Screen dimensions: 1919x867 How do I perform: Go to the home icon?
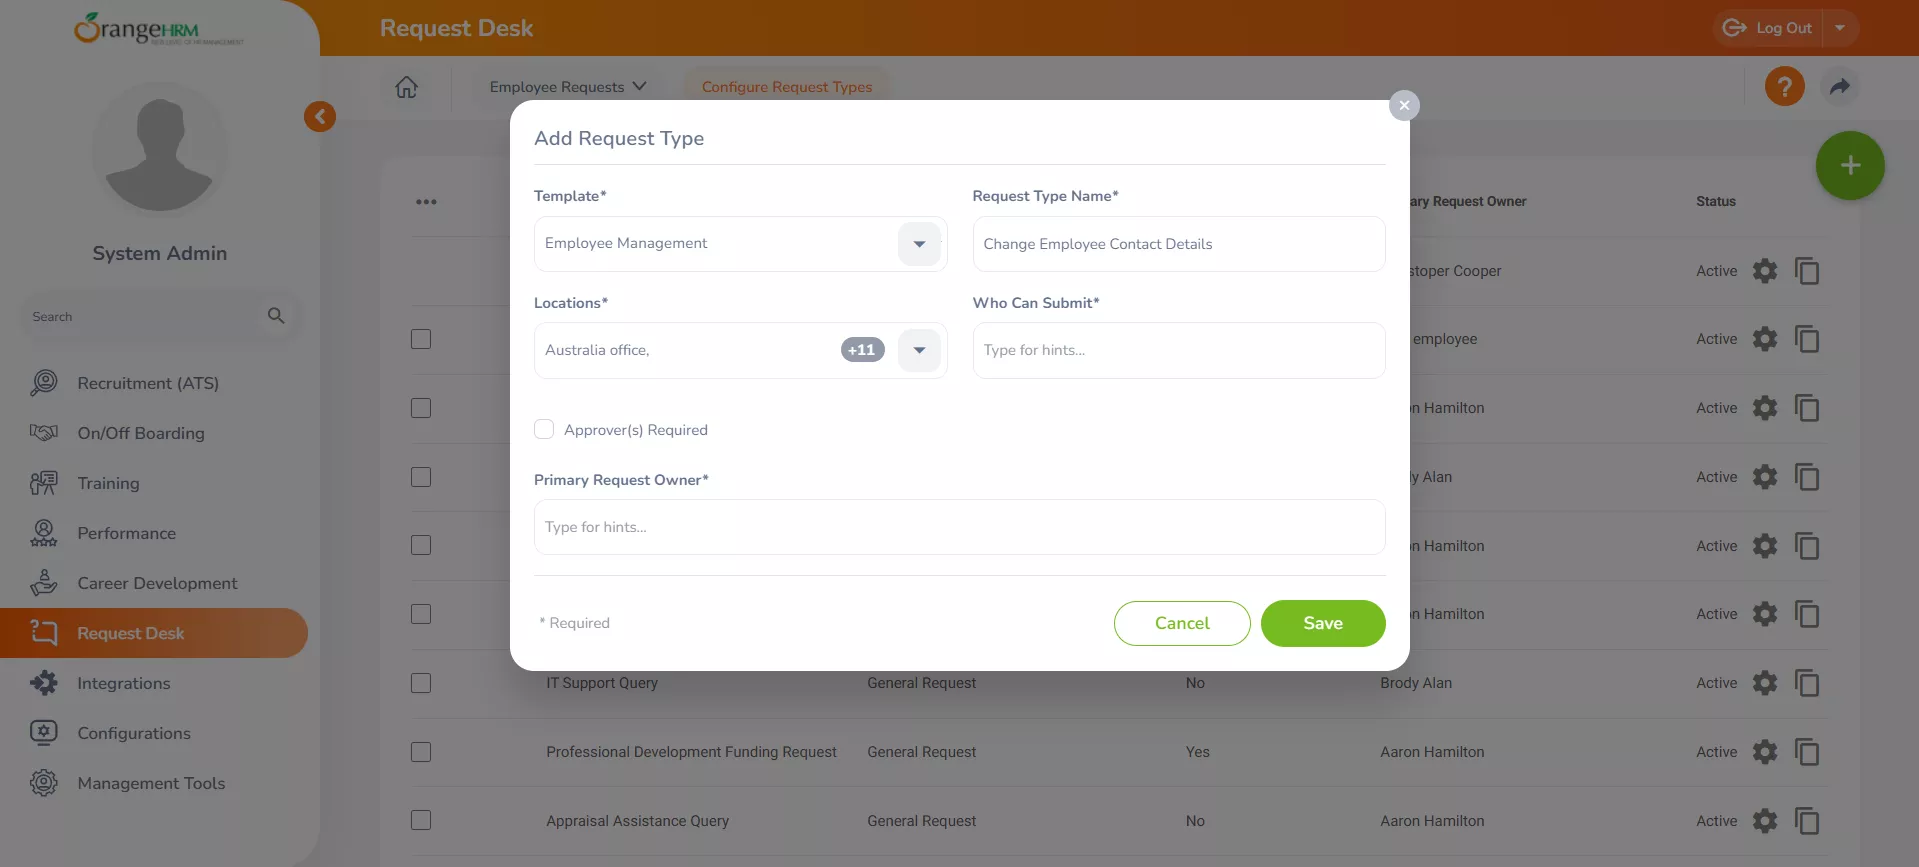click(x=406, y=87)
